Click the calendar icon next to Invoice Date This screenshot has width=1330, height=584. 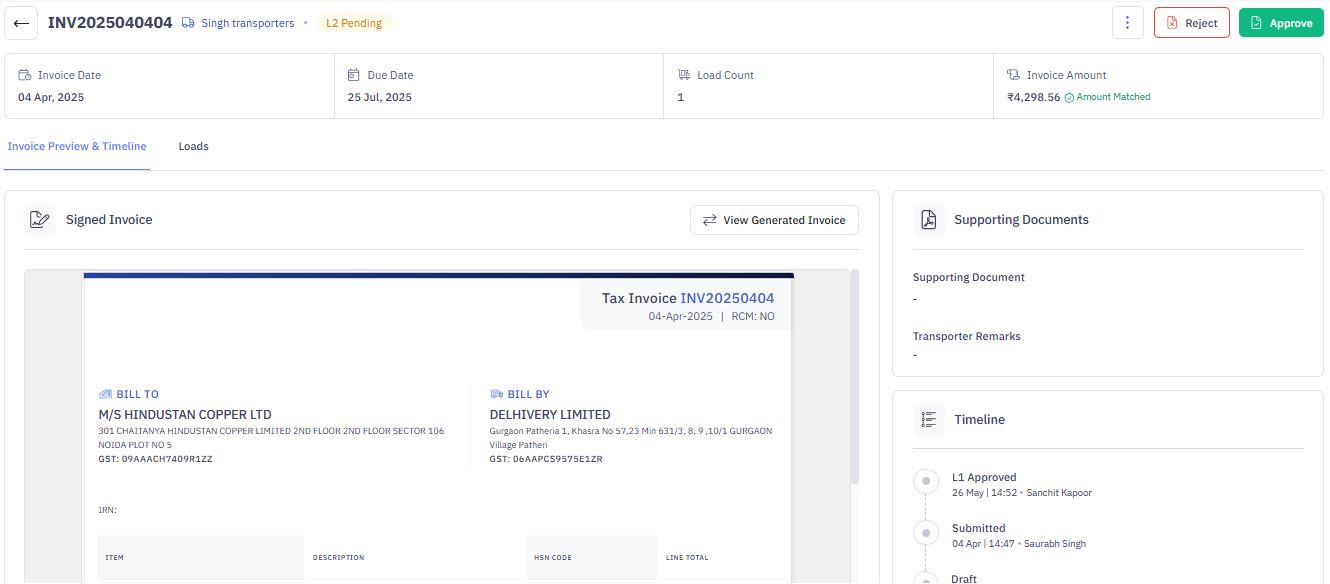coord(25,75)
